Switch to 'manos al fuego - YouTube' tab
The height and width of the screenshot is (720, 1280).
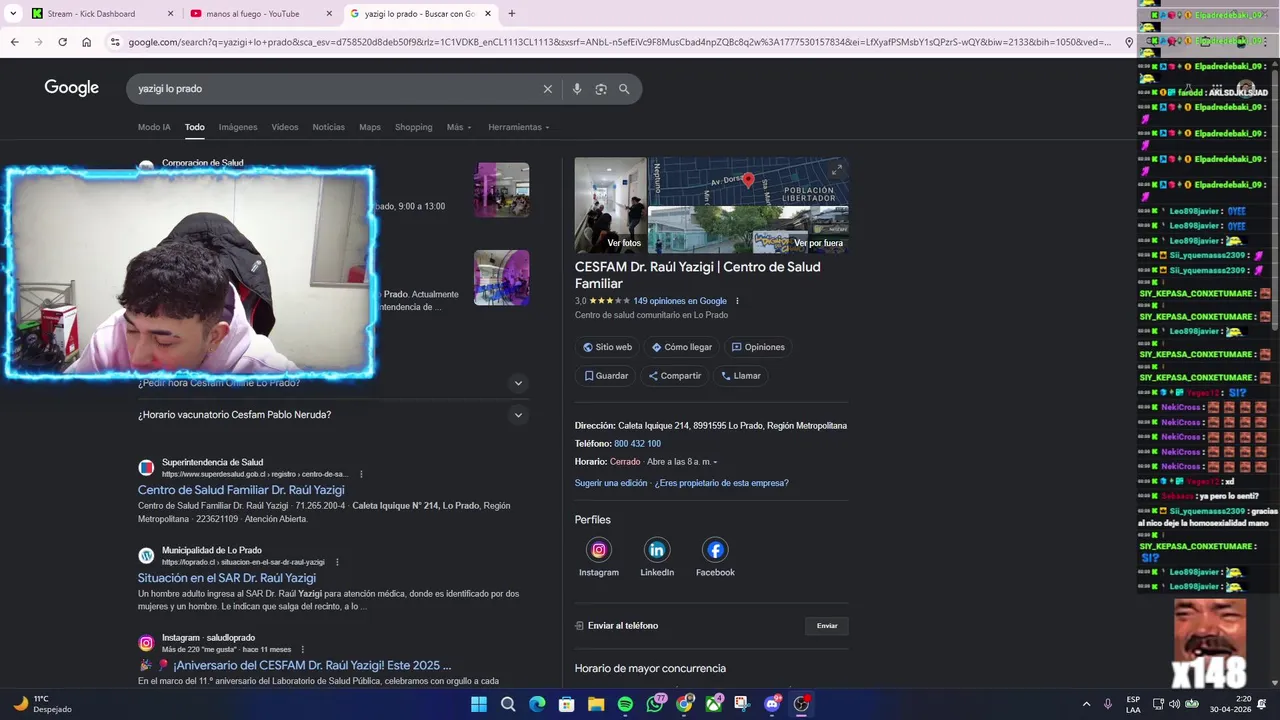click(260, 13)
